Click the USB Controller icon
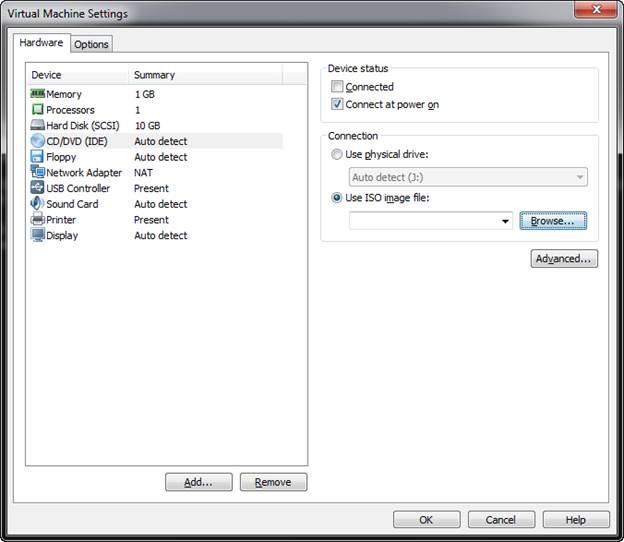Viewport: 624px width, 542px height. point(37,187)
